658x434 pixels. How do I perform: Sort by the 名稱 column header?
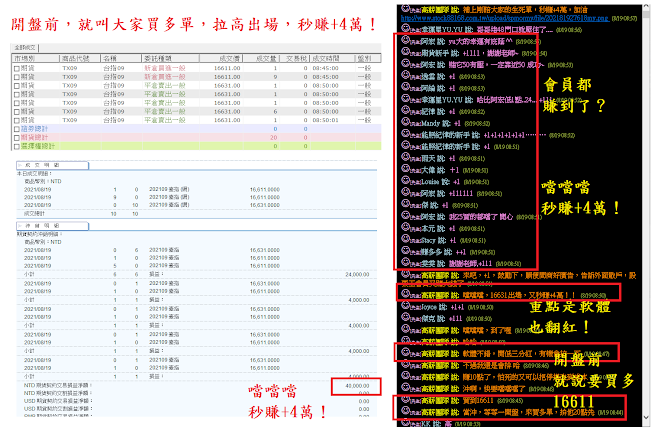coord(121,58)
